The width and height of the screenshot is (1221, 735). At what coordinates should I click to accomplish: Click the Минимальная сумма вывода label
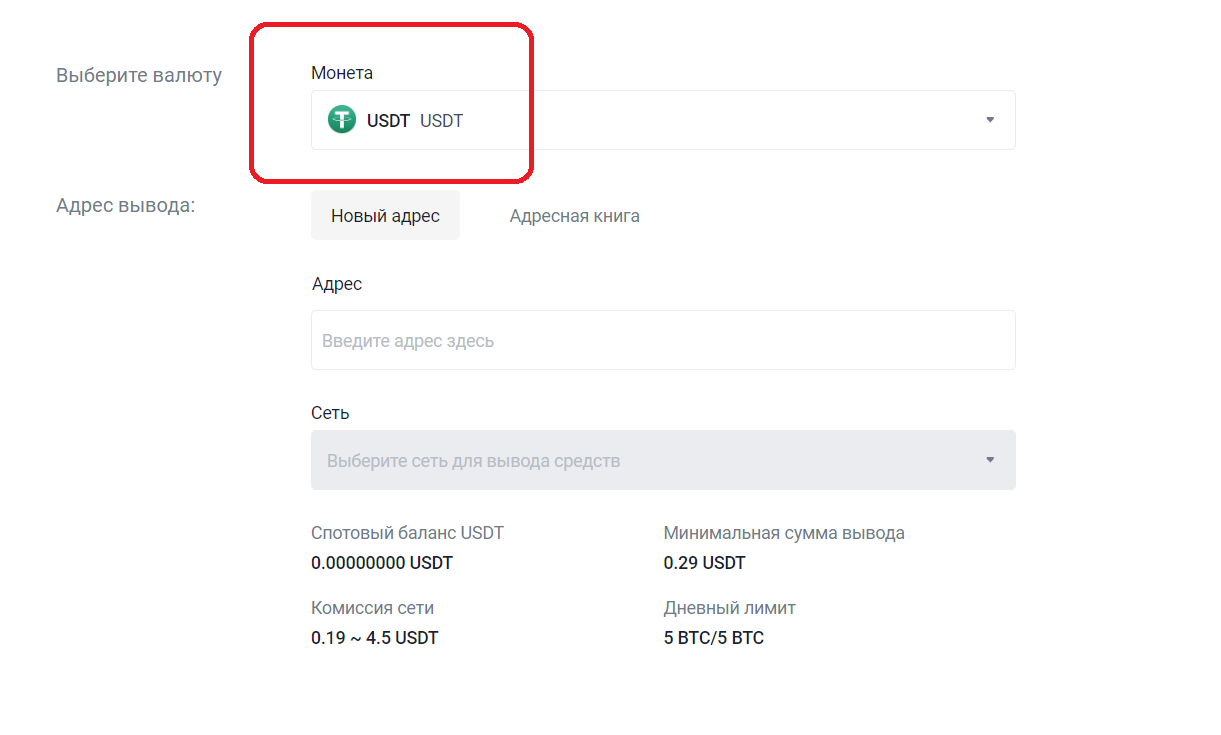click(x=784, y=533)
